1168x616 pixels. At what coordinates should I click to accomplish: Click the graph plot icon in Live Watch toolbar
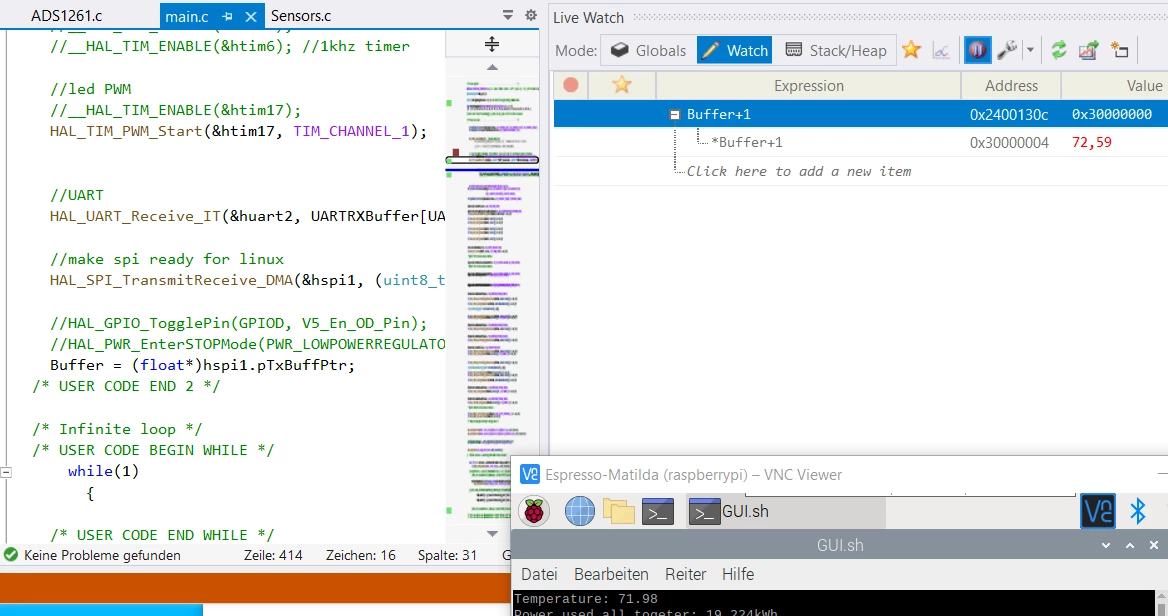pos(942,51)
